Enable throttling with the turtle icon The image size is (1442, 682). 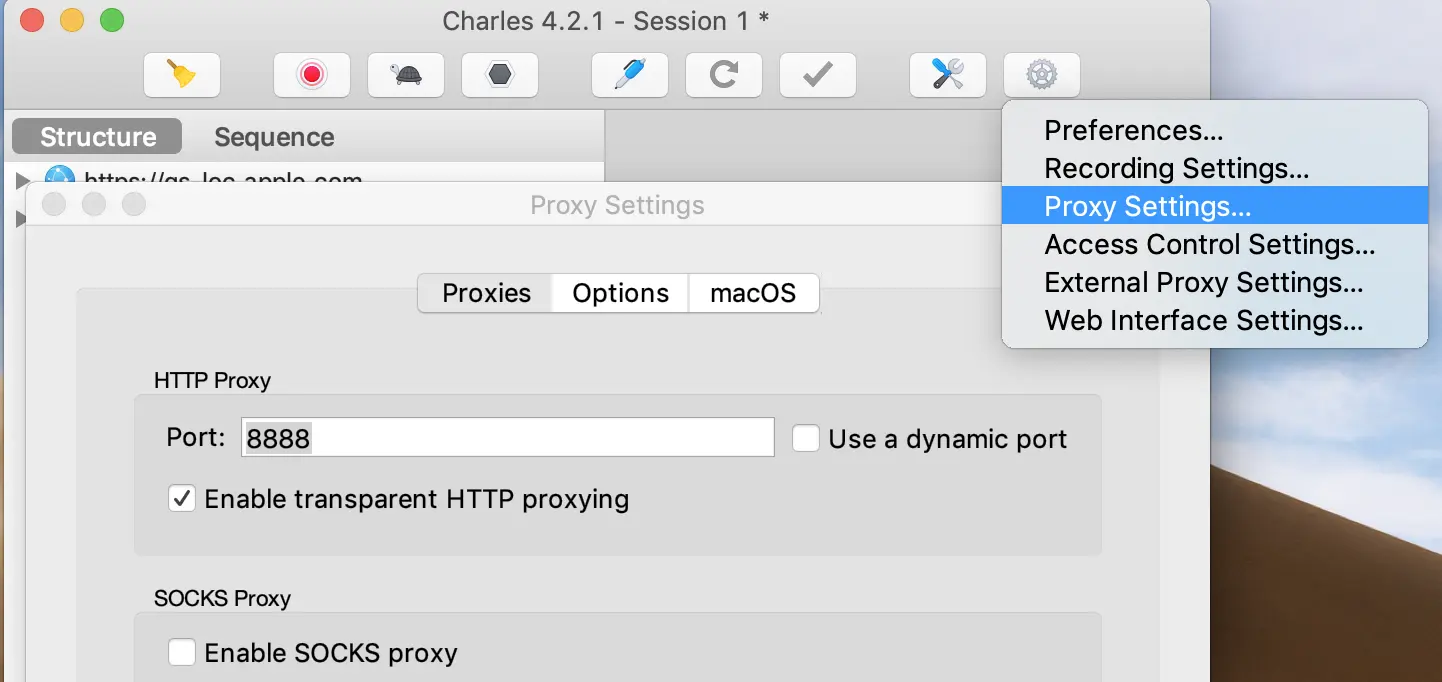tap(406, 75)
